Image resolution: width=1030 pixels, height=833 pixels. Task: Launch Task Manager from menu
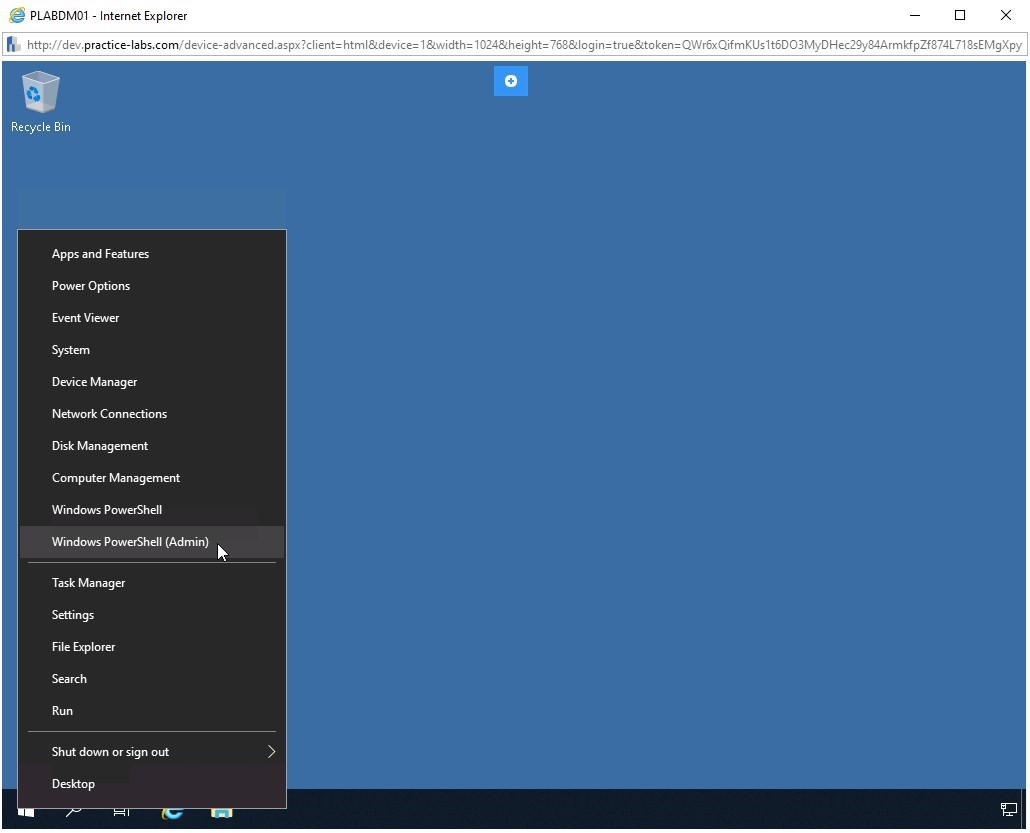89,583
